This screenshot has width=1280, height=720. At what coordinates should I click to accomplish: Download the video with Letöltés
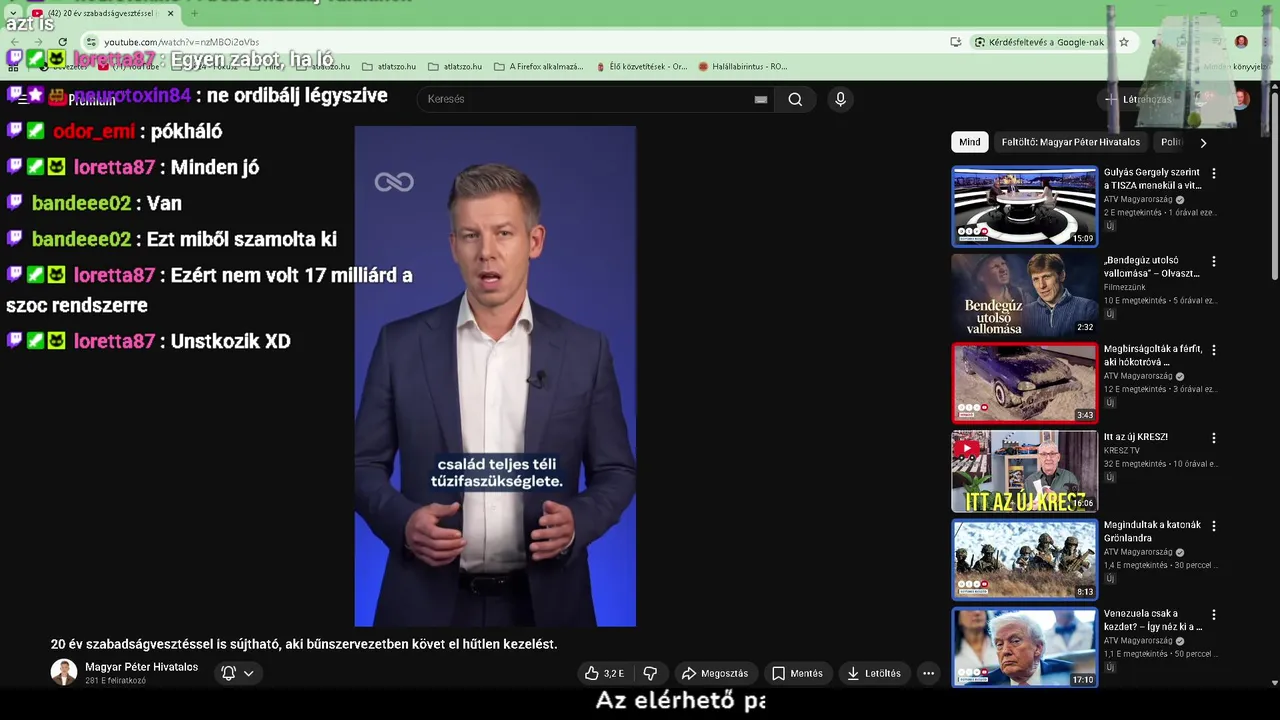tap(874, 673)
